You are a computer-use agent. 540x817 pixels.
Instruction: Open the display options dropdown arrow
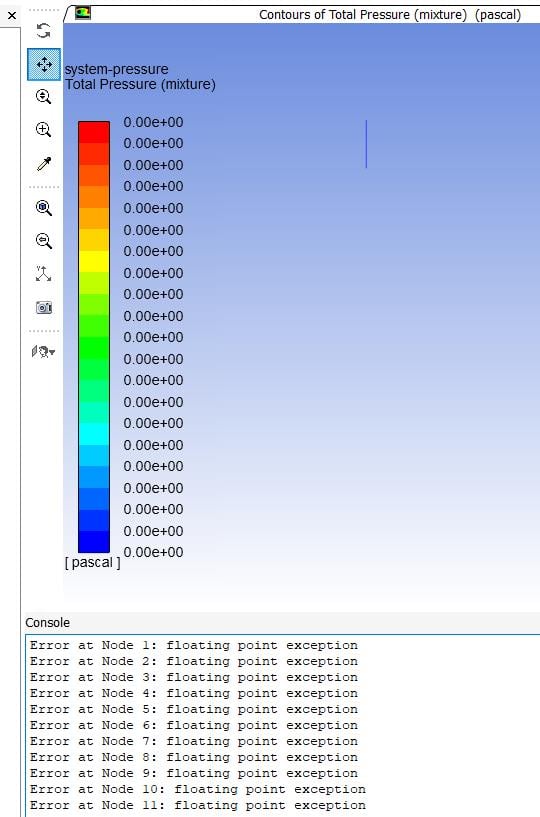52,353
